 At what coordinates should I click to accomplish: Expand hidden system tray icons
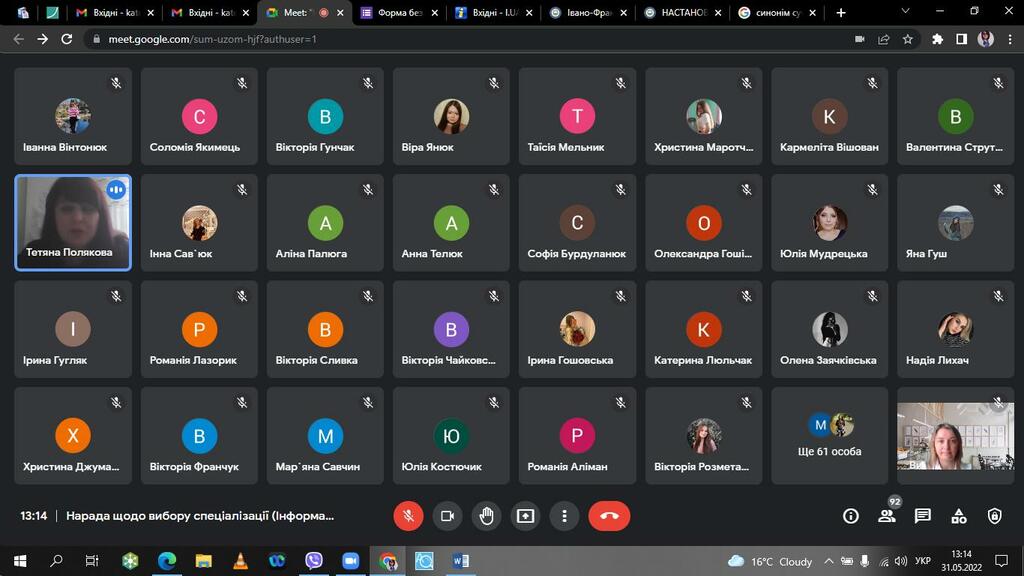pos(829,560)
